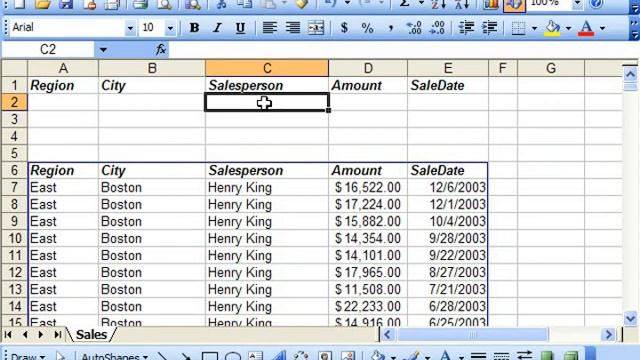Click Decrease Decimal icon
The width and height of the screenshot is (640, 360).
coord(437,28)
